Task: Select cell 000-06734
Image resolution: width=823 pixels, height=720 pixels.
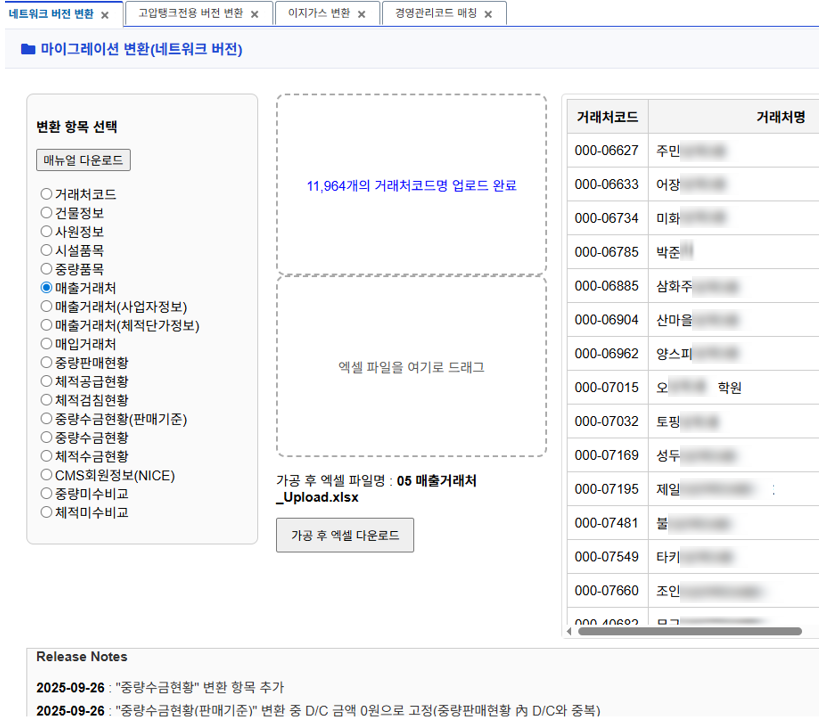Action: 607,218
